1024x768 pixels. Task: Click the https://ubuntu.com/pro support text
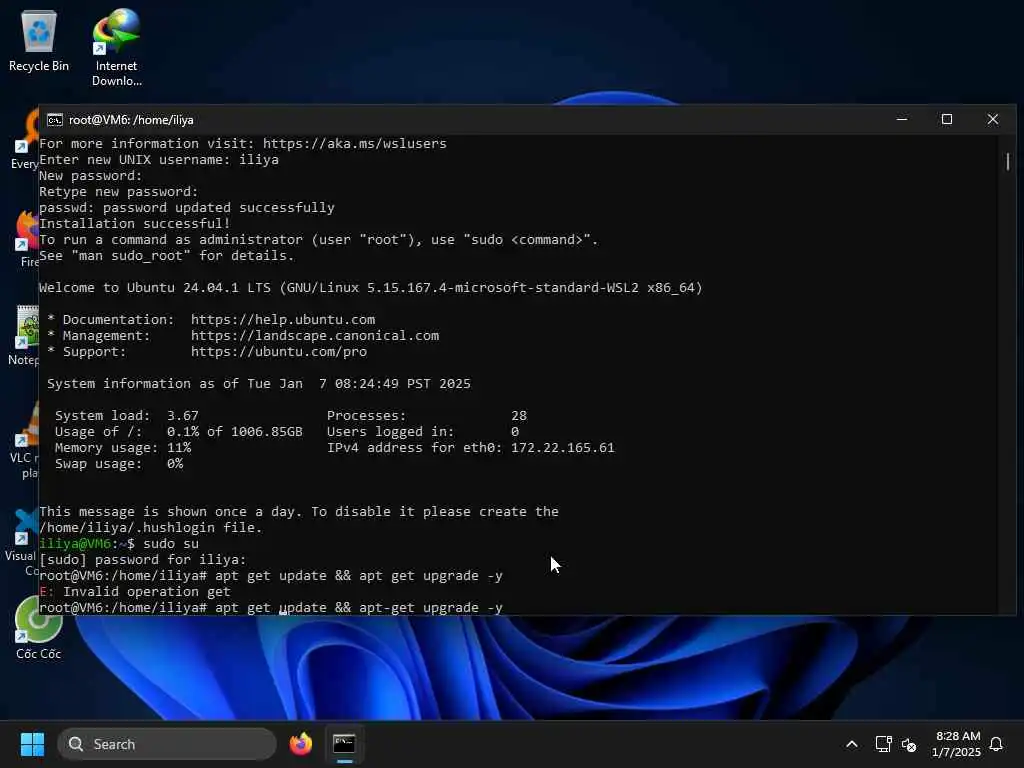279,351
